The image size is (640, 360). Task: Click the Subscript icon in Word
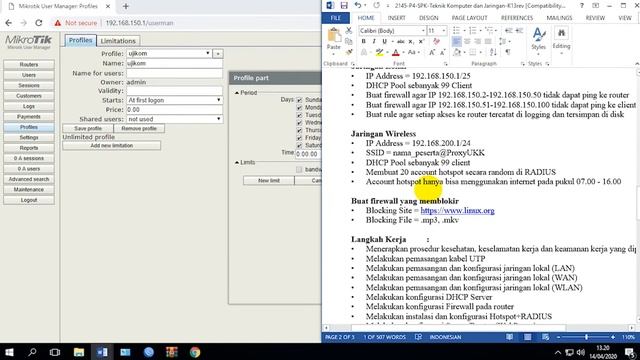click(411, 41)
